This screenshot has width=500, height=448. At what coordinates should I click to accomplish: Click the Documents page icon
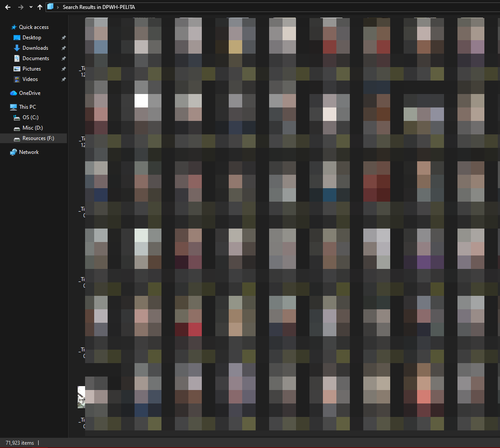coord(17,58)
